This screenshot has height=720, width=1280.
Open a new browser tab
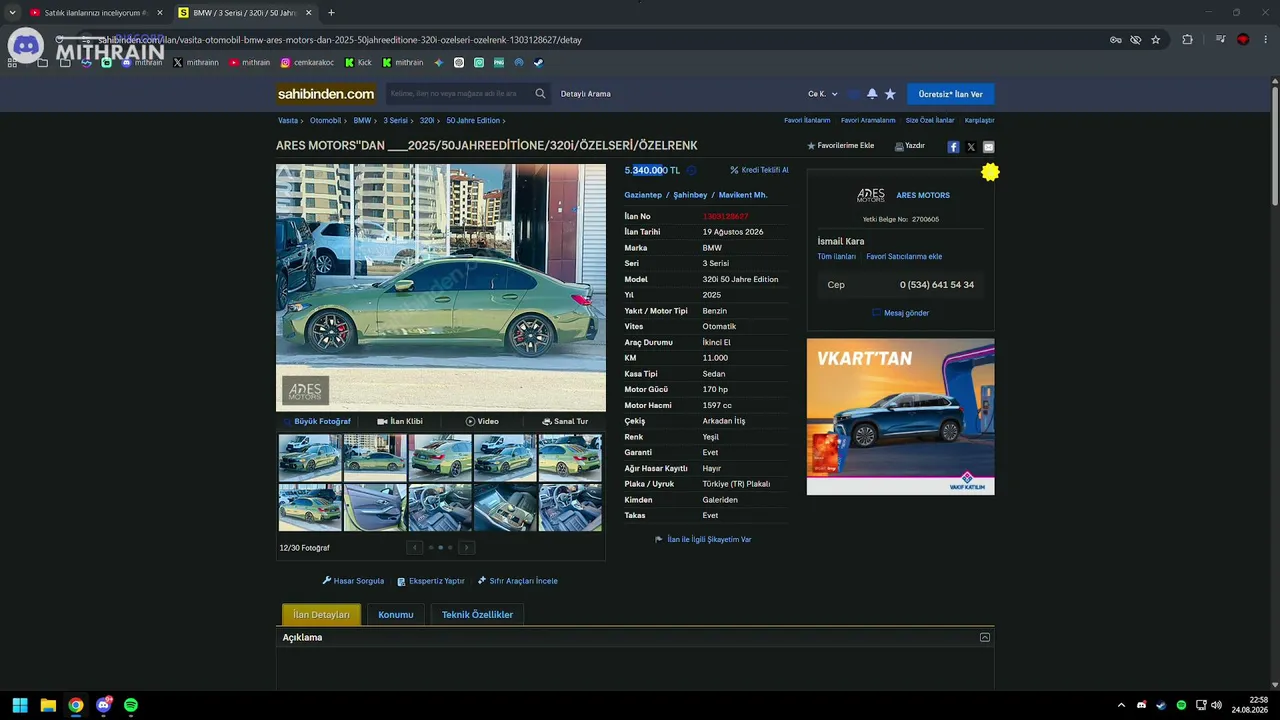click(331, 13)
